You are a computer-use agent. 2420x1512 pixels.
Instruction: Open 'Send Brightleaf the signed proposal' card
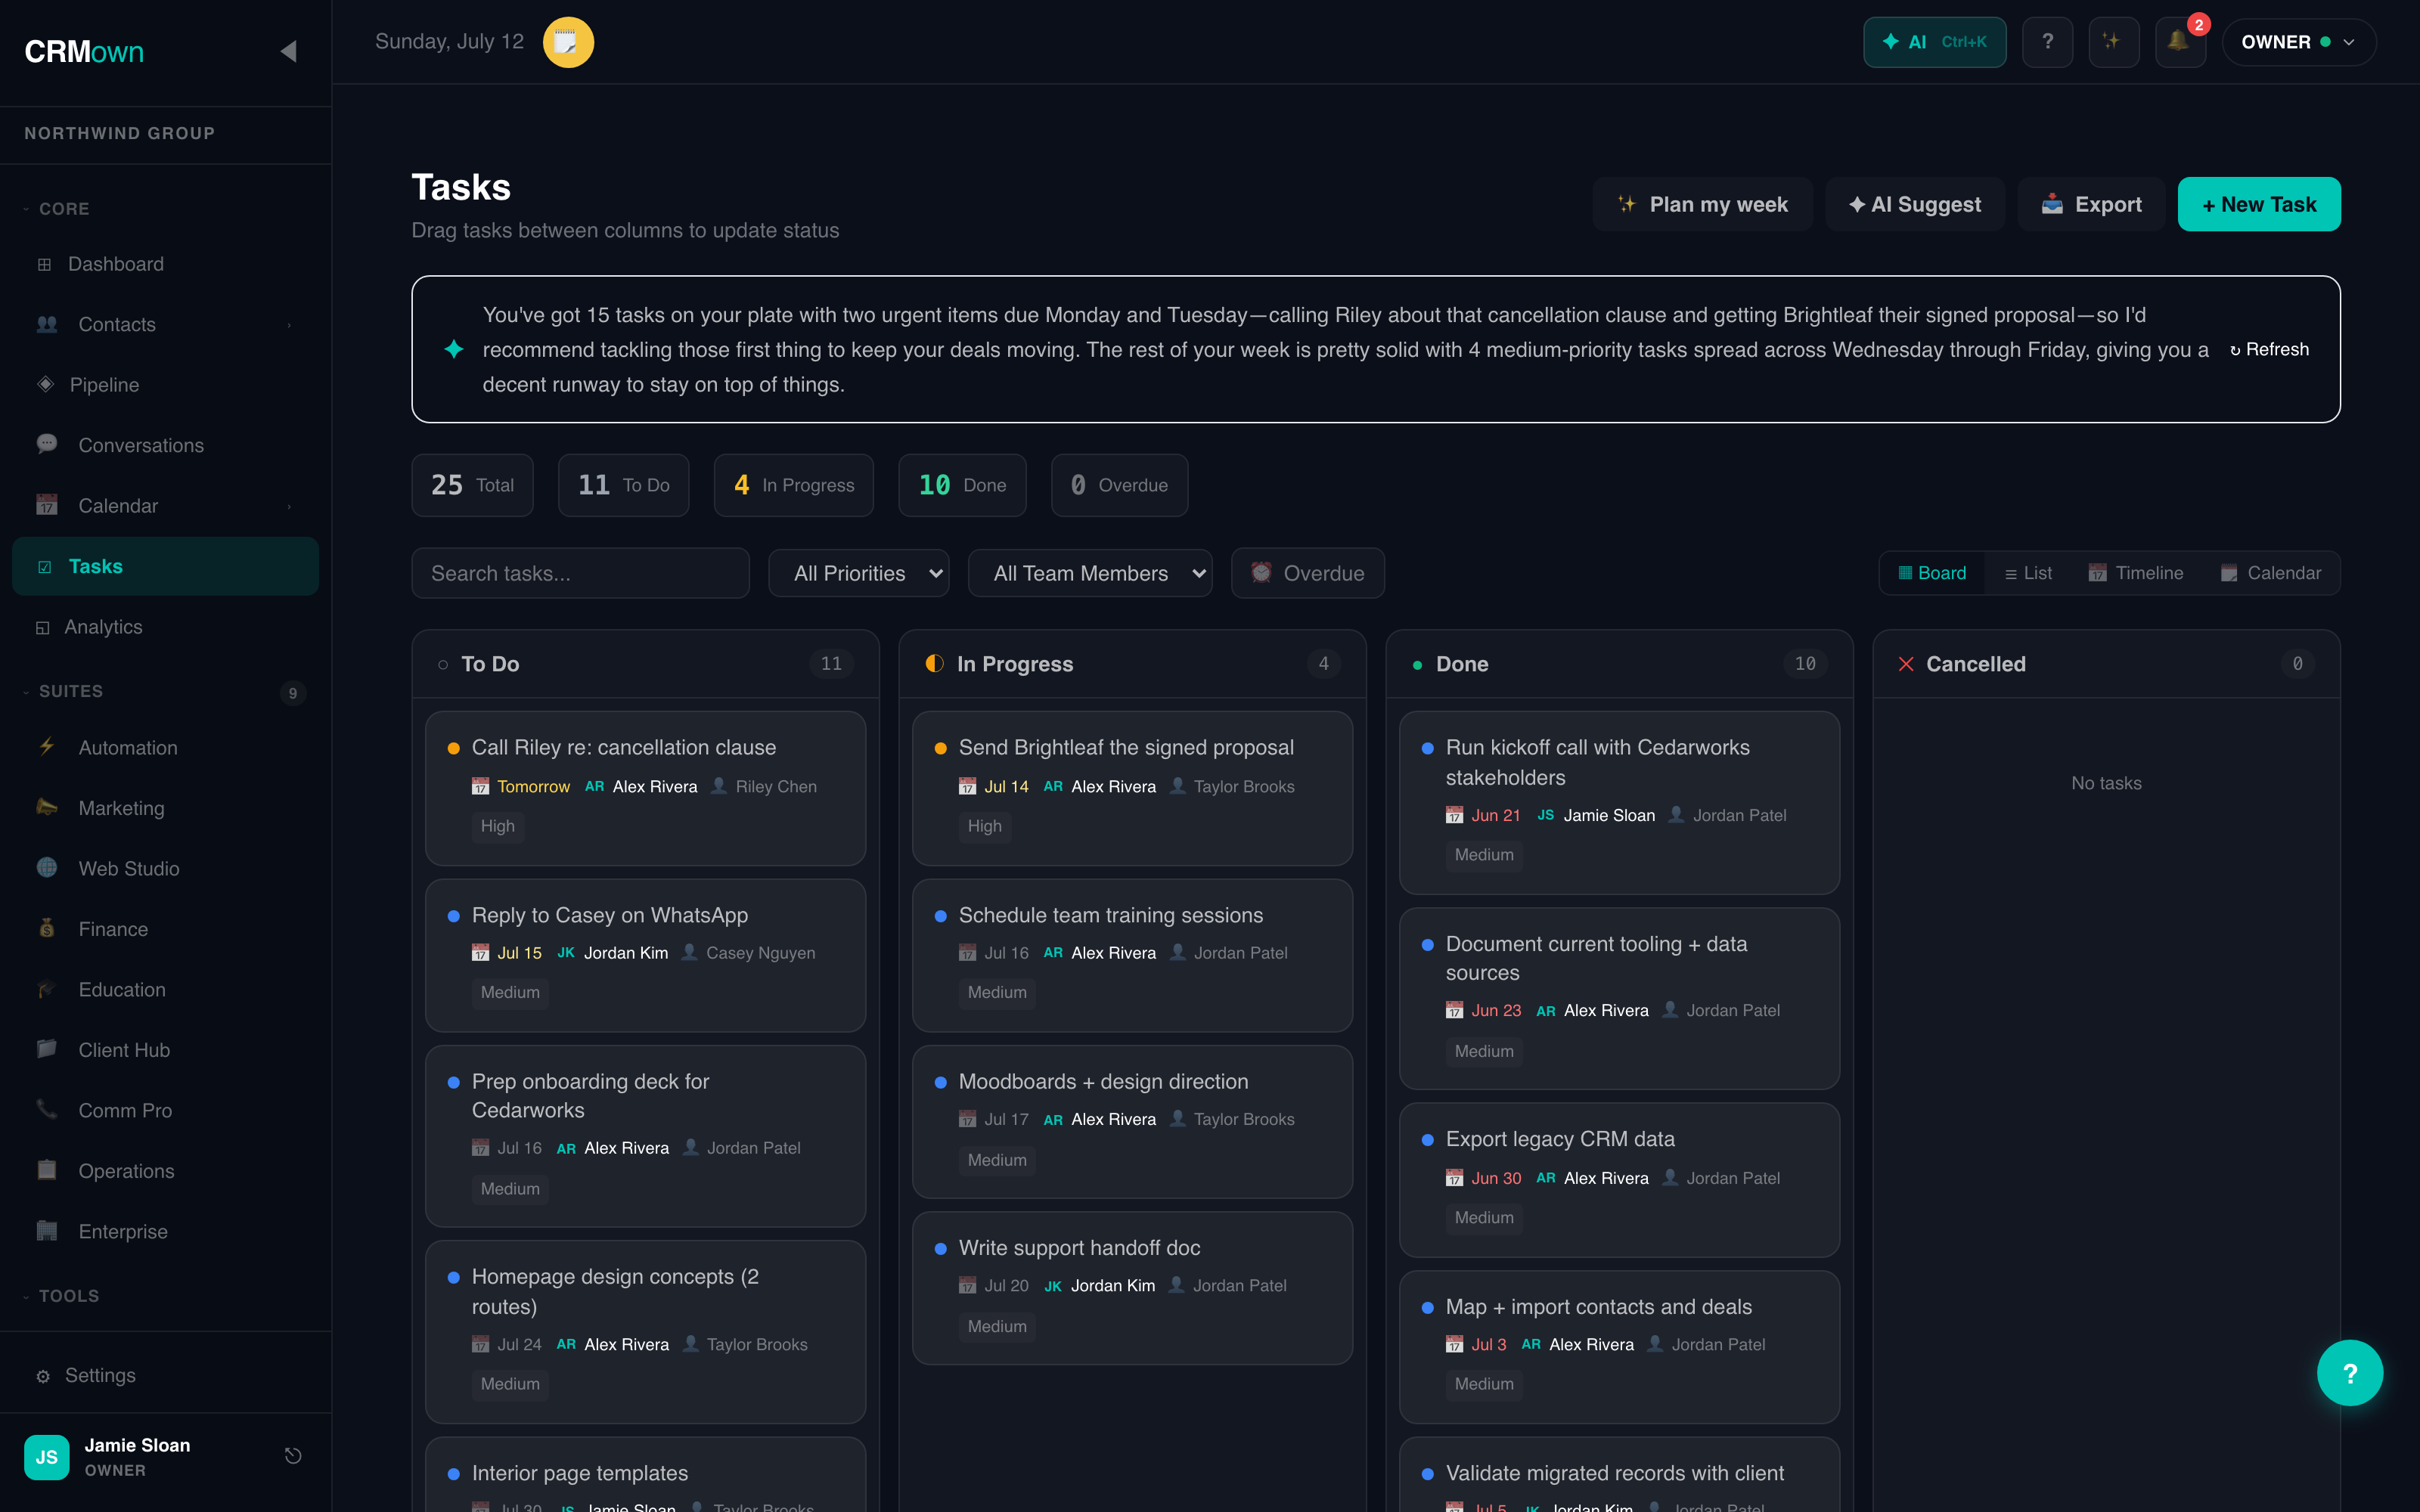click(x=1132, y=788)
